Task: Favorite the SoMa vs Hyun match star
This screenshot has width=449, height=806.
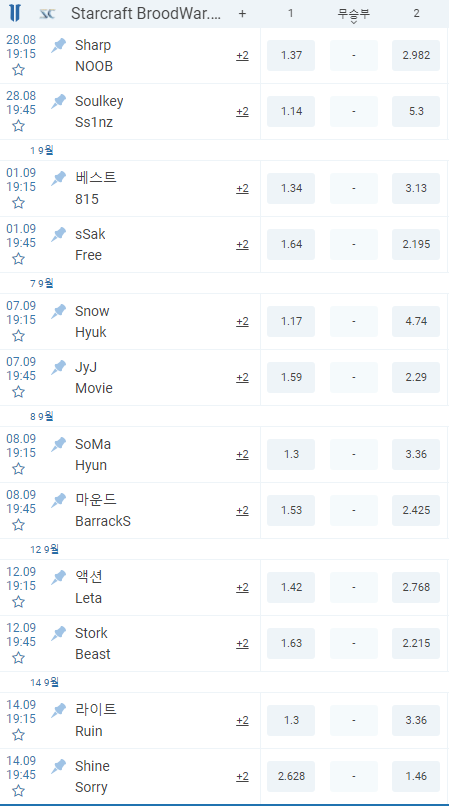Action: coord(19,469)
